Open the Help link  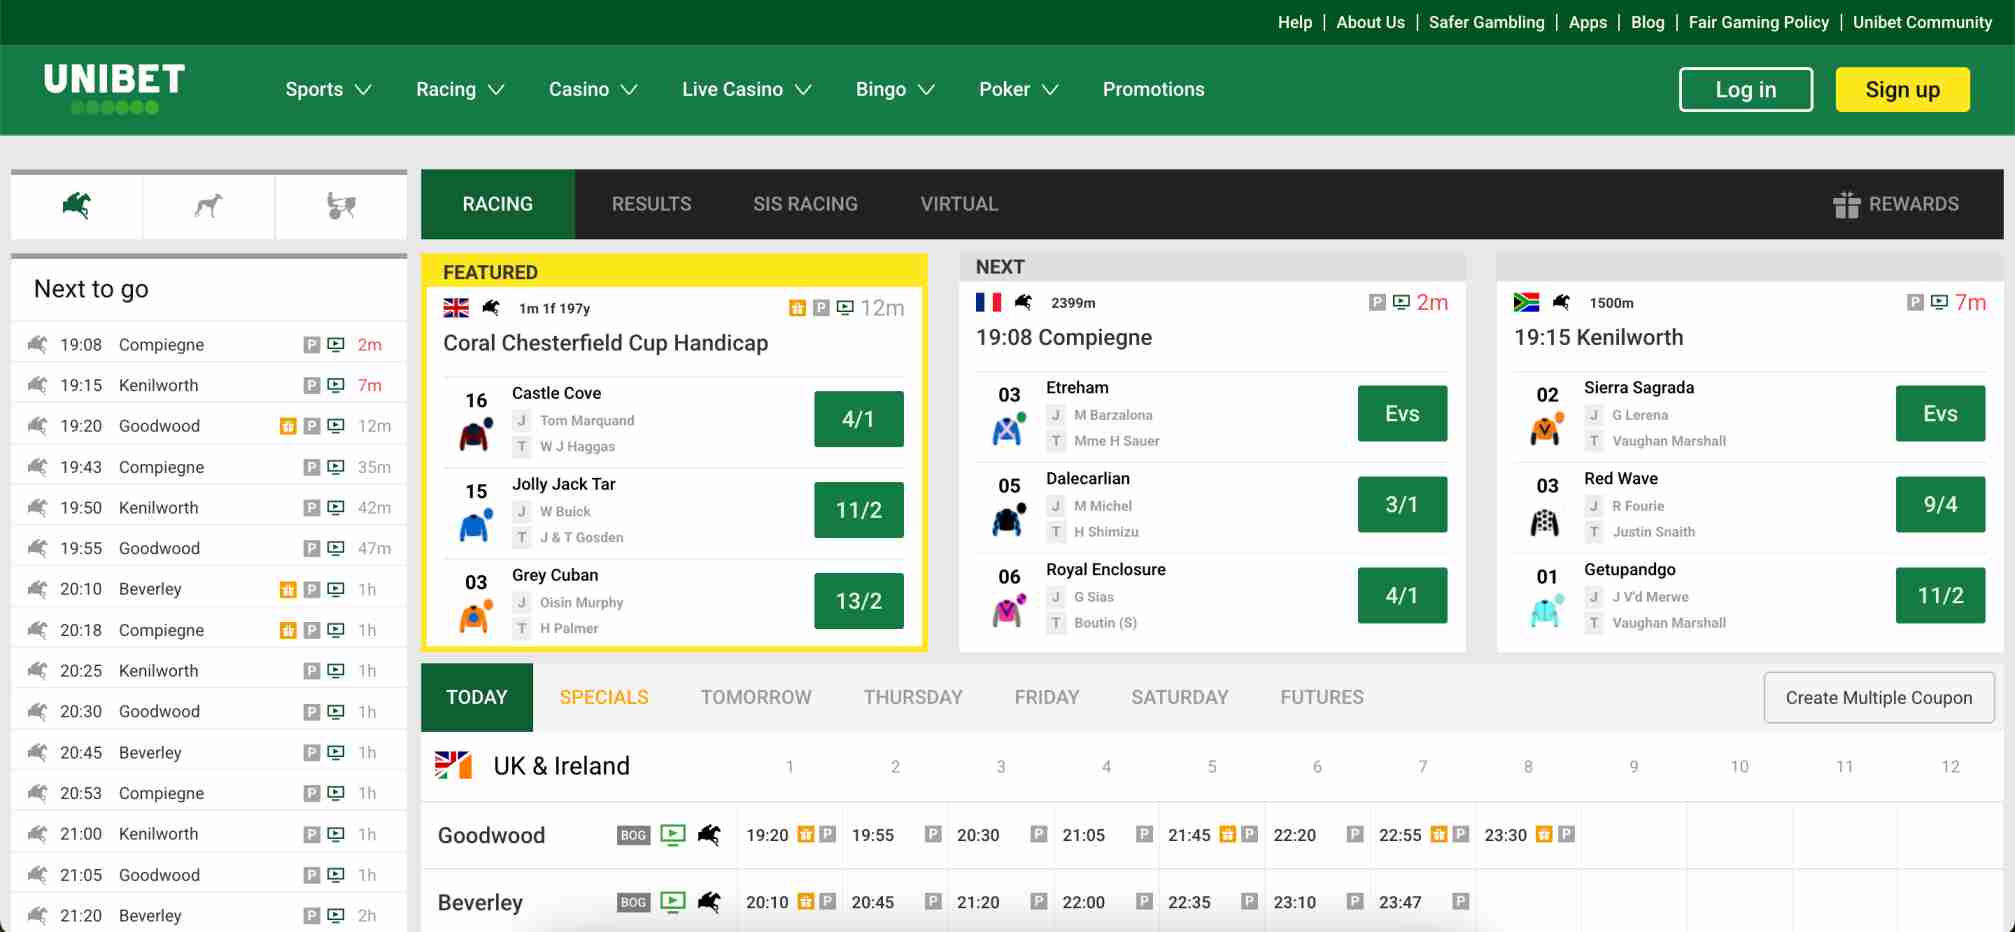(1295, 22)
